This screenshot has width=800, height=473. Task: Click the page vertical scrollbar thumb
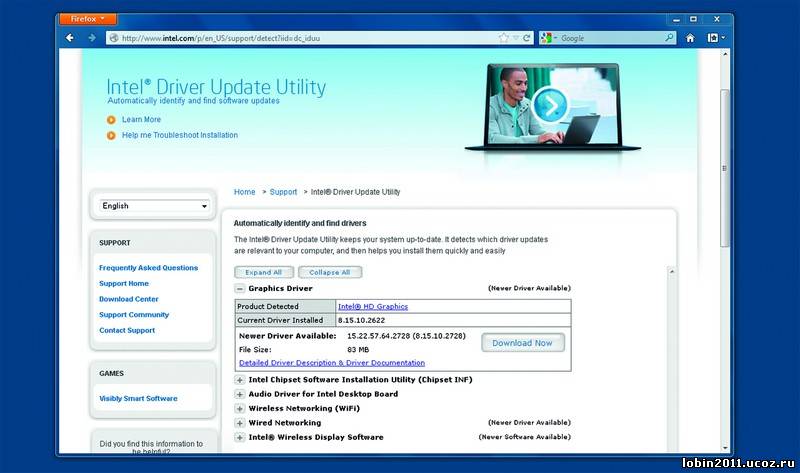(725, 168)
